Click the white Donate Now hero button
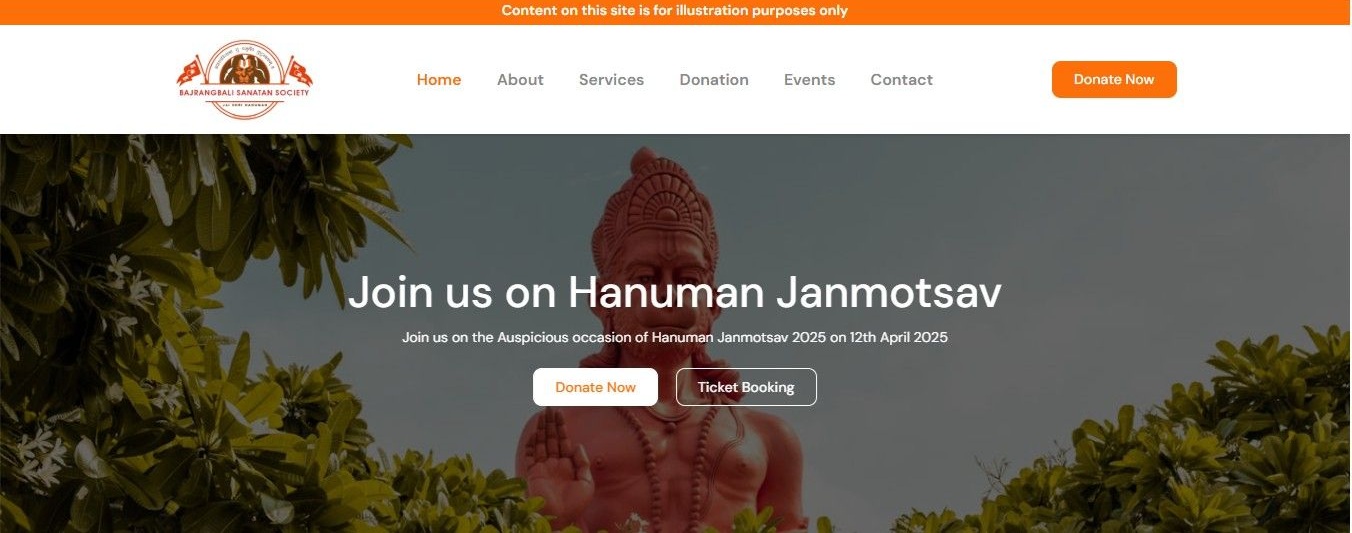Image resolution: width=1352 pixels, height=533 pixels. [595, 387]
